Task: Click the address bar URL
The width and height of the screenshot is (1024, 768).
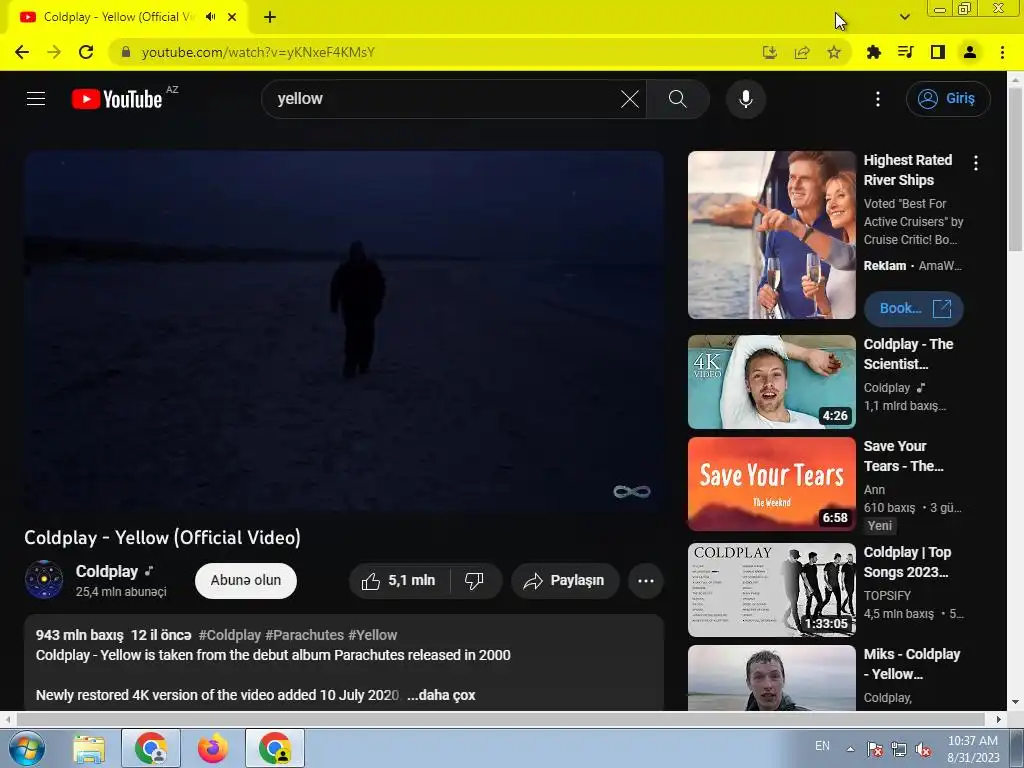Action: click(258, 52)
